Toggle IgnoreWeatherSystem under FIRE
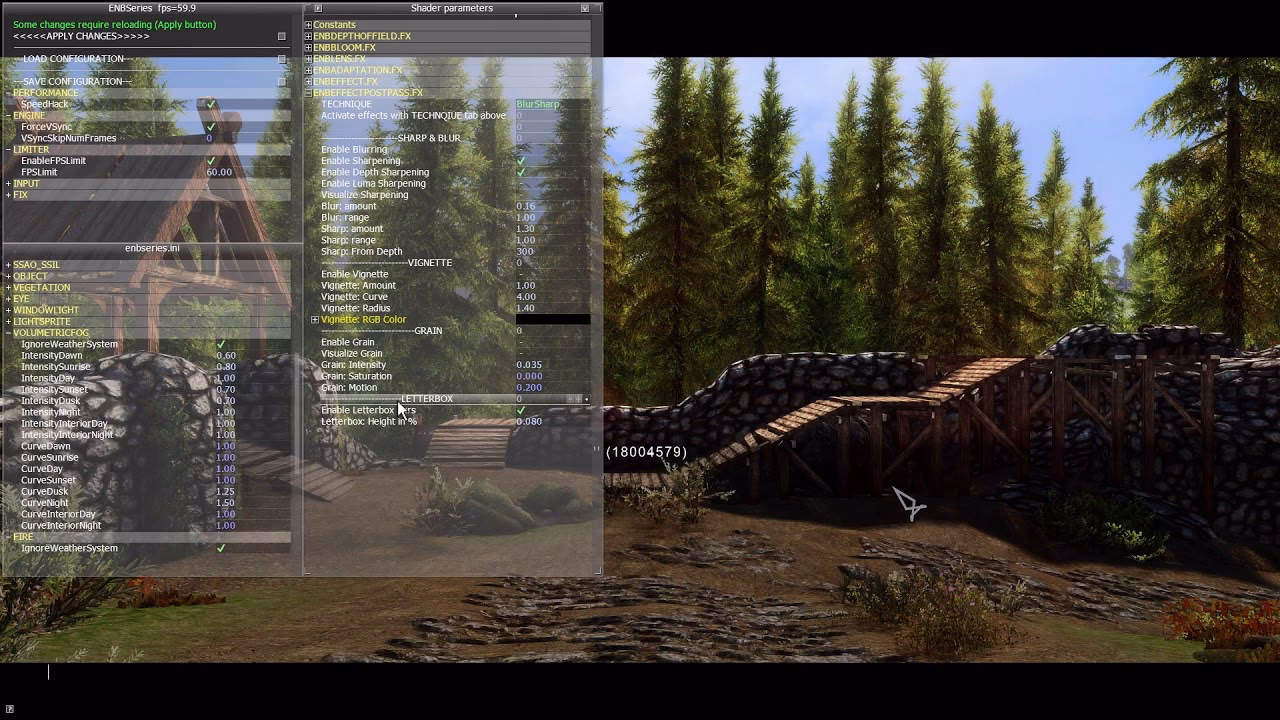This screenshot has height=720, width=1280. [221, 548]
